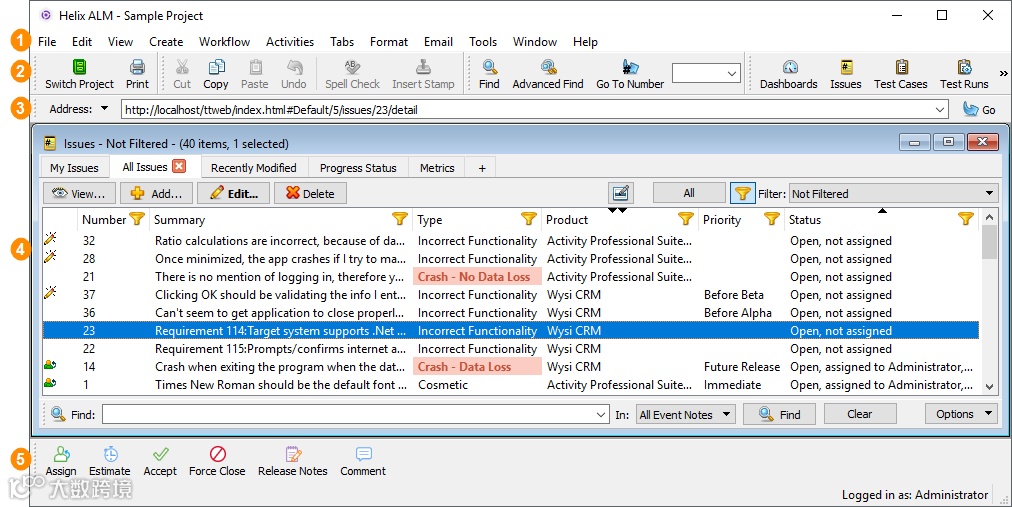Screen dimensions: 1012x507
Task: Click the Estimate workflow icon
Action: tap(110, 454)
